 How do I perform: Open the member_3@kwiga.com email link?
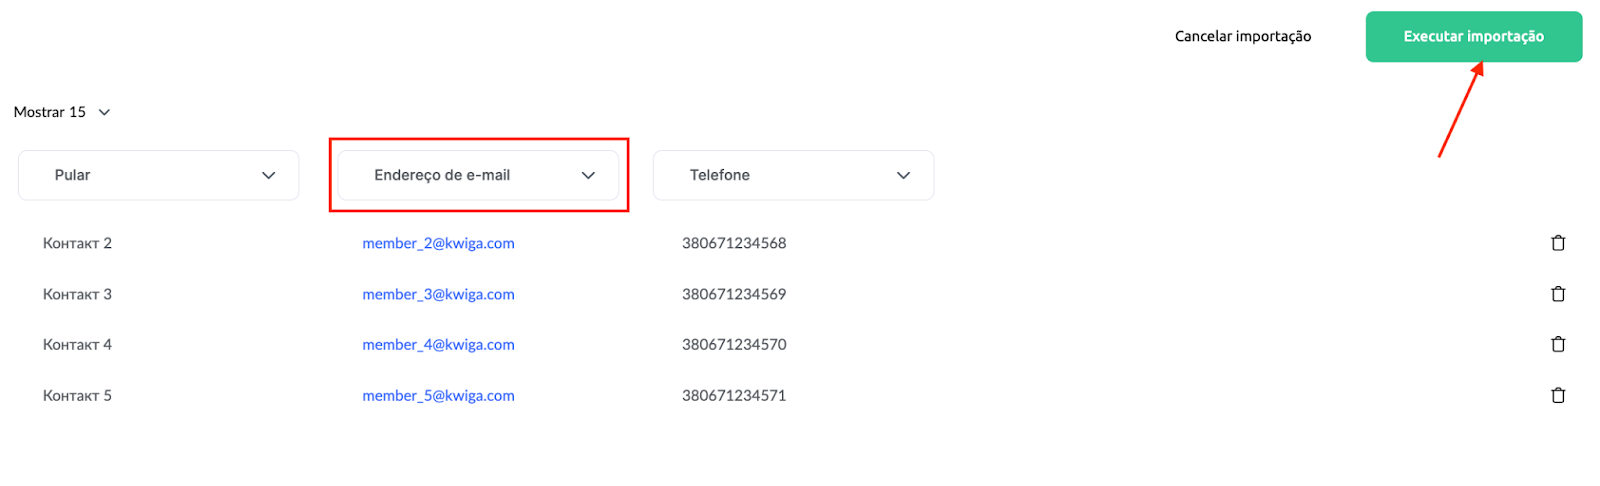click(x=438, y=294)
